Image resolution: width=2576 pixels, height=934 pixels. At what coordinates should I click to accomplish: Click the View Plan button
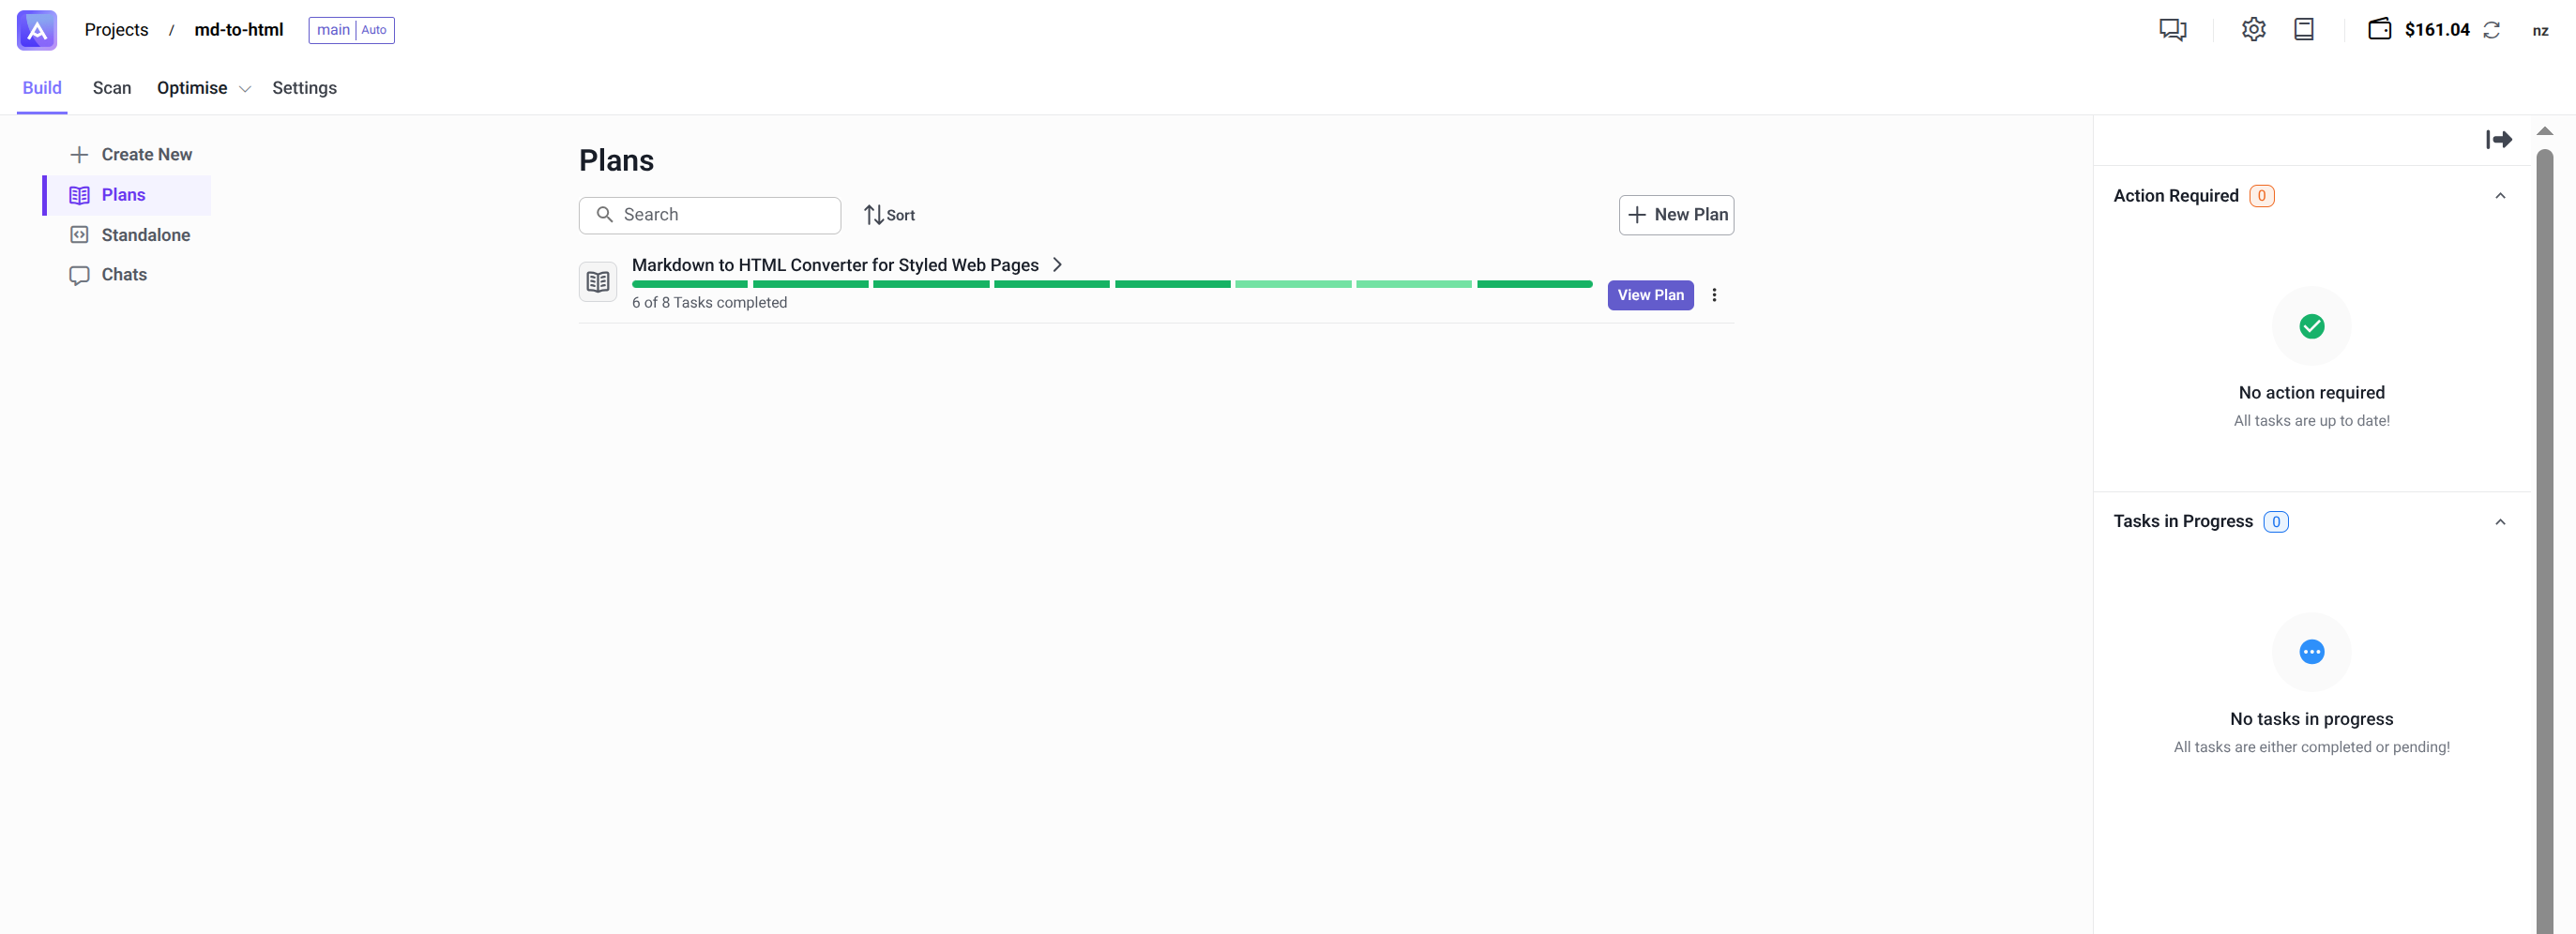click(x=1650, y=295)
